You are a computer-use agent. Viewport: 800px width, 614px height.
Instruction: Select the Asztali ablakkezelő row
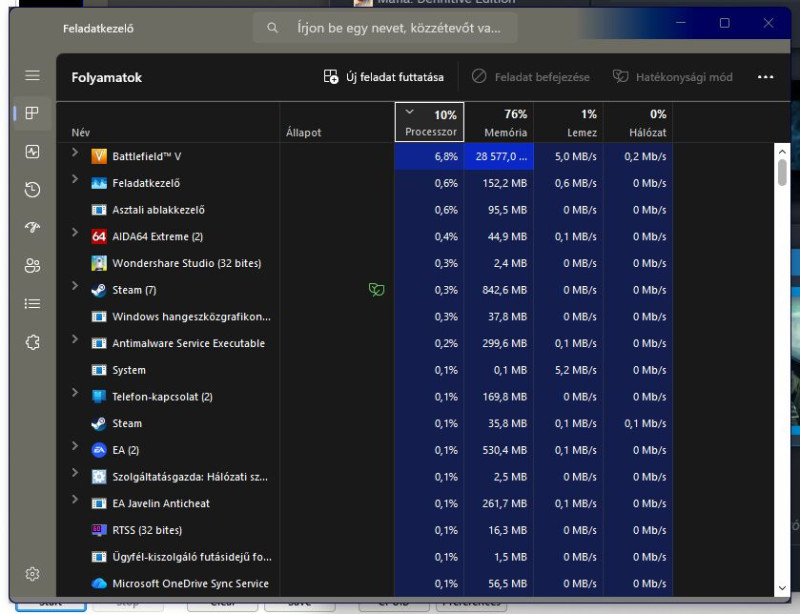tap(364, 210)
